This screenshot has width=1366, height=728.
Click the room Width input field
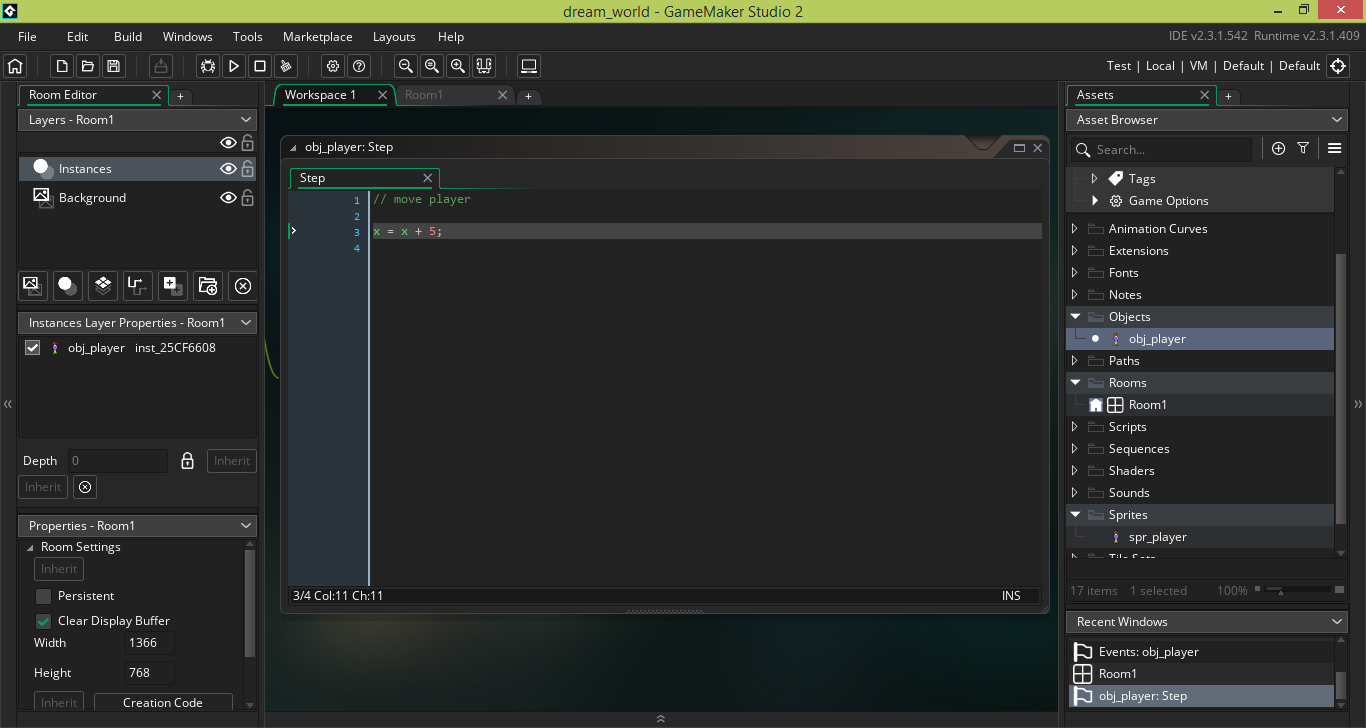click(150, 643)
